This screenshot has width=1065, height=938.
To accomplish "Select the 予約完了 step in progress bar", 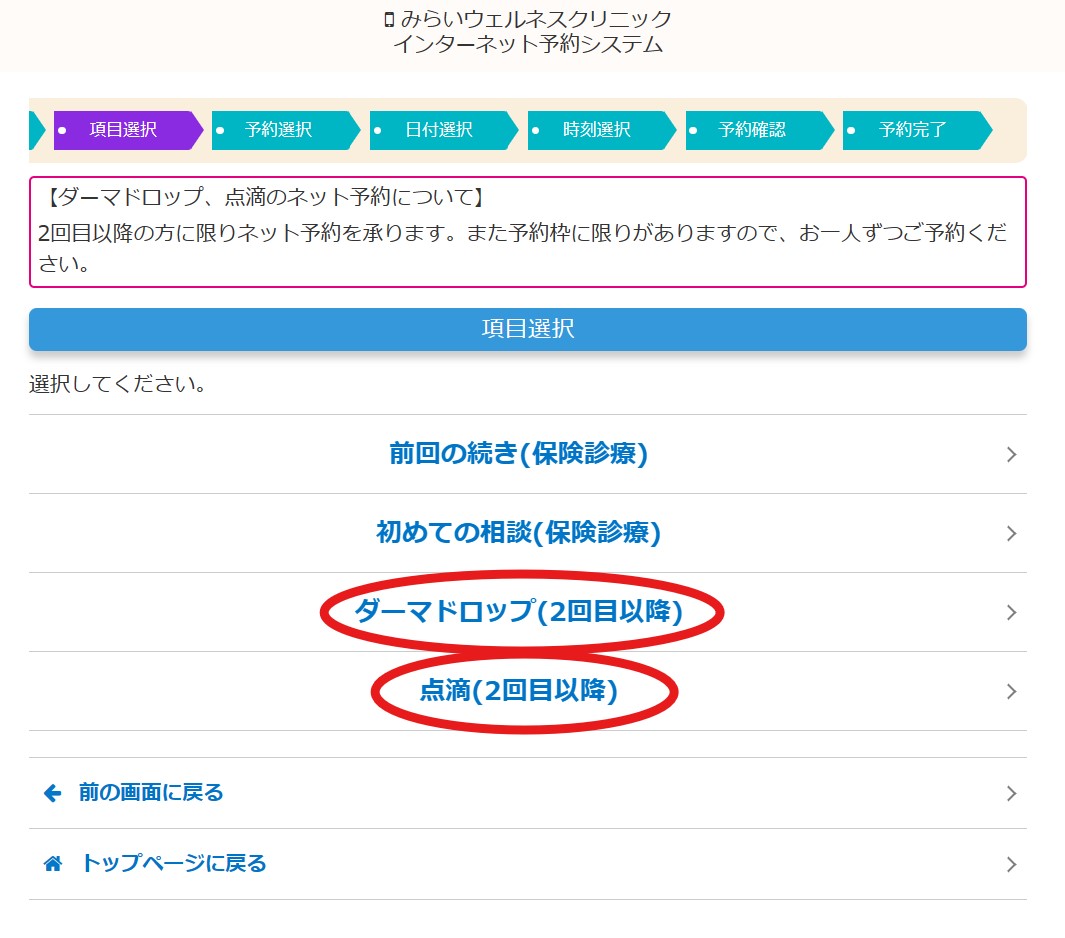I will (917, 130).
